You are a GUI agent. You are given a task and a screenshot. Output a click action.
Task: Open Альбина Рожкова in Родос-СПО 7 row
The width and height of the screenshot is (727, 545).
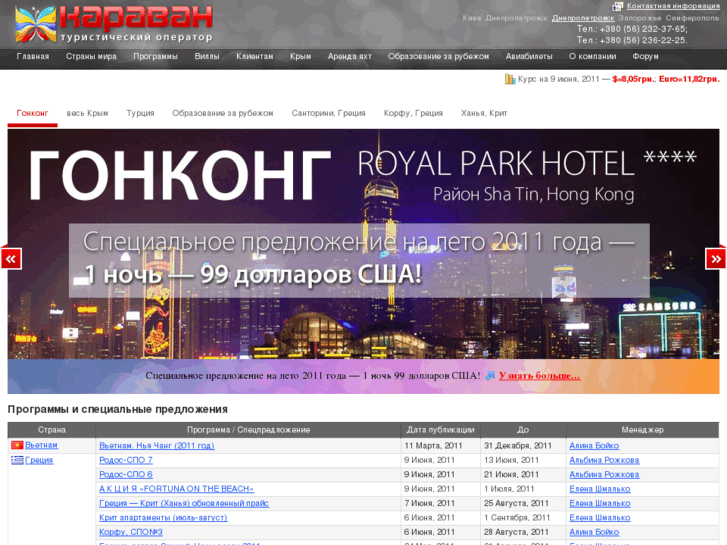pos(604,460)
